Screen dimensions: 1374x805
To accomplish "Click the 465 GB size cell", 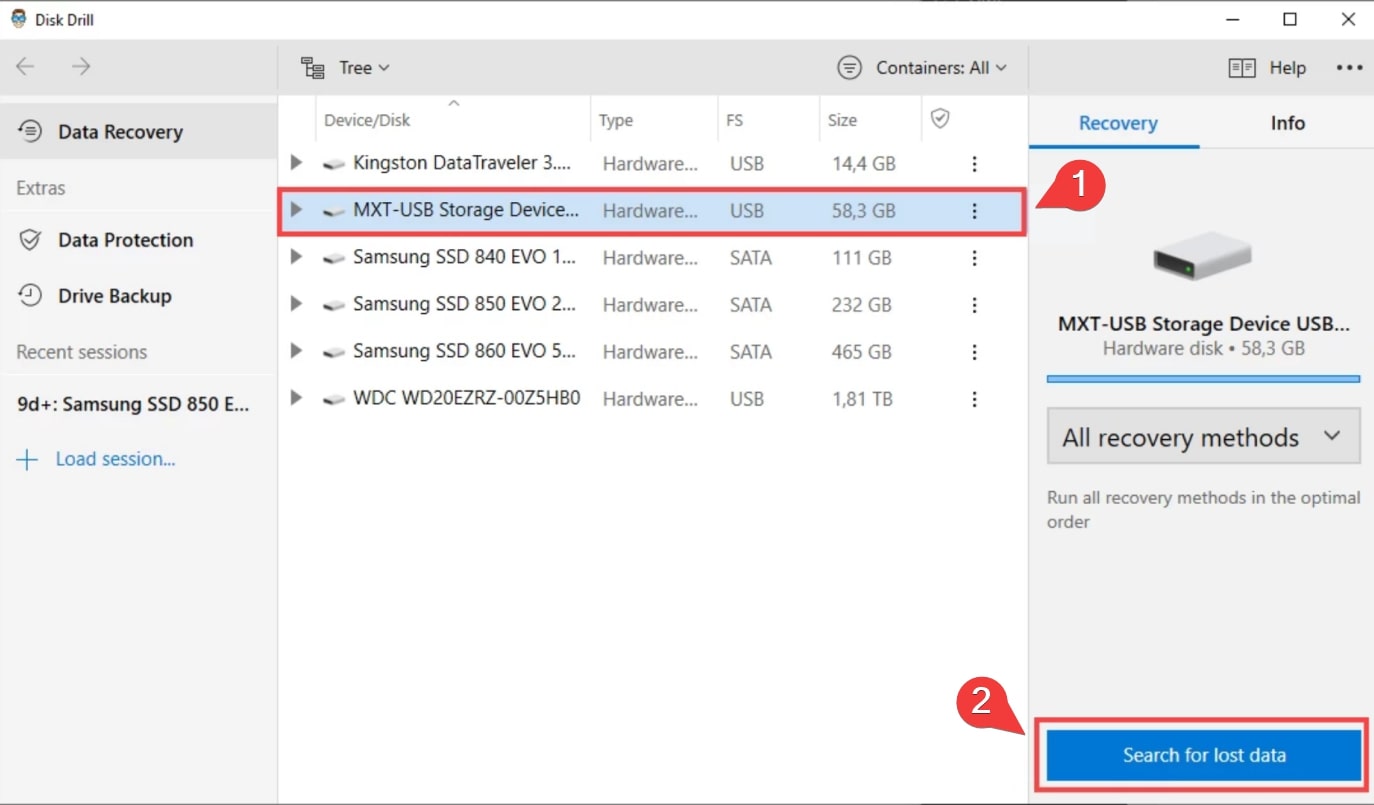I will 861,351.
